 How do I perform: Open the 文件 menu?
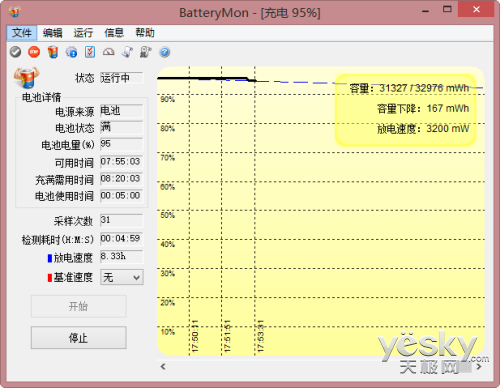point(22,33)
